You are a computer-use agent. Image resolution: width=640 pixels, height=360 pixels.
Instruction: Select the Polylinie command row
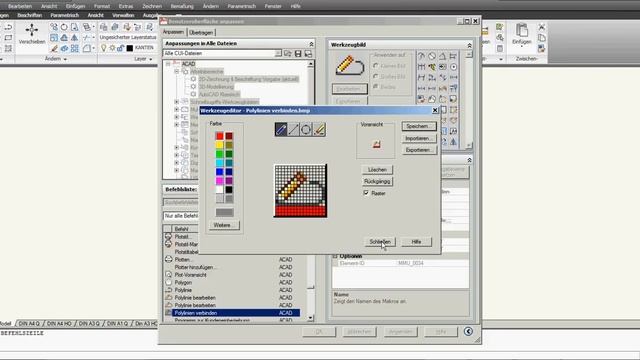click(232, 290)
